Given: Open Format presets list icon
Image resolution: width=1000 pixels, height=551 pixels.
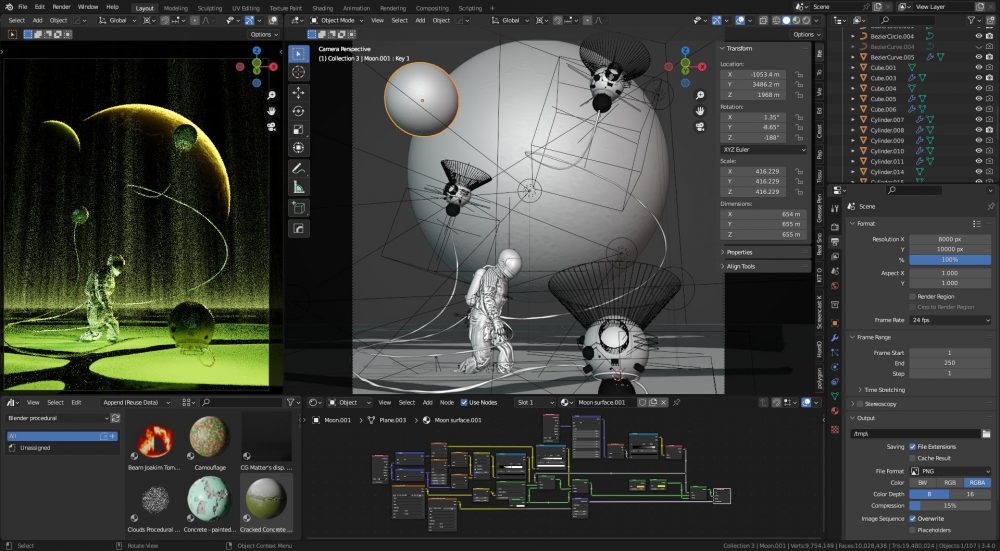Looking at the screenshot, I should tap(976, 224).
